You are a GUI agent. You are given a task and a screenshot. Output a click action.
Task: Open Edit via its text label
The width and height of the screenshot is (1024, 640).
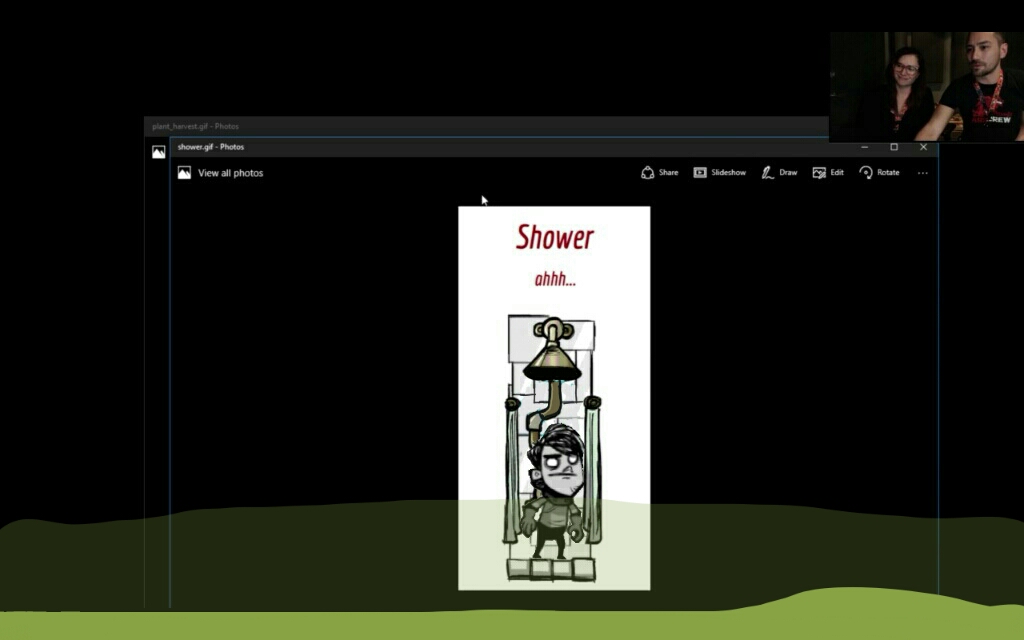pyautogui.click(x=837, y=173)
